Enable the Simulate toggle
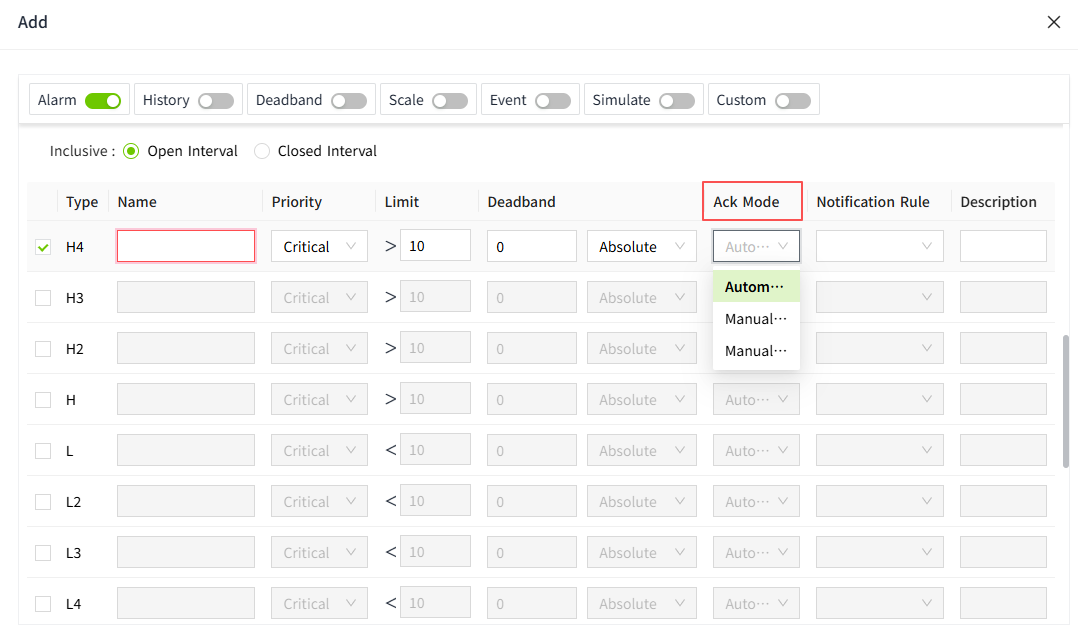The height and width of the screenshot is (629, 1078). point(676,100)
